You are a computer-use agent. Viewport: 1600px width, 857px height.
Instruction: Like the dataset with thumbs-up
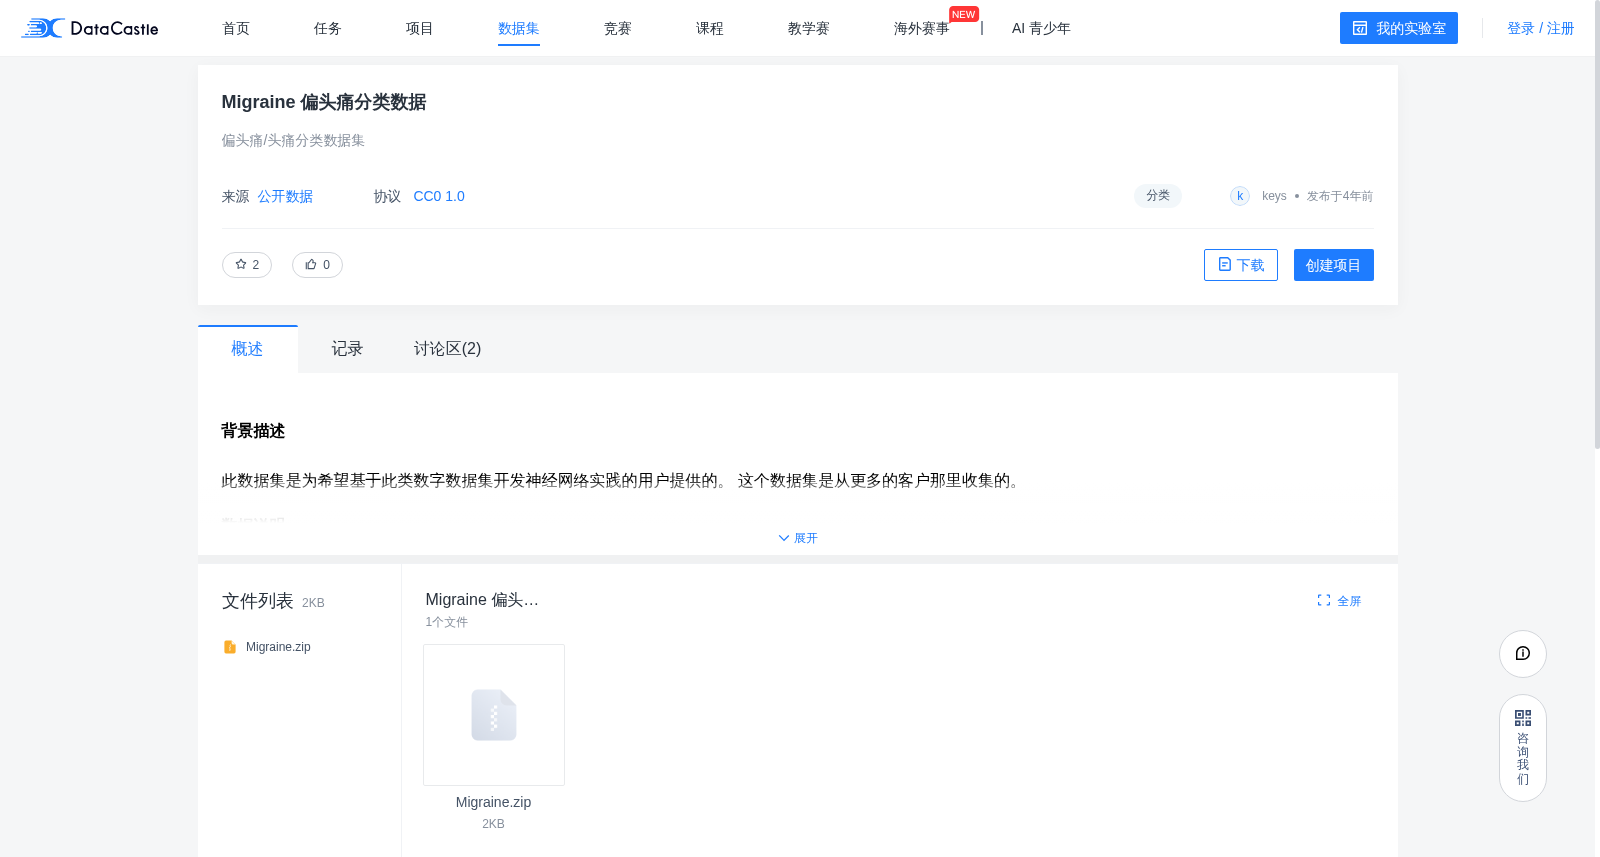pos(317,265)
